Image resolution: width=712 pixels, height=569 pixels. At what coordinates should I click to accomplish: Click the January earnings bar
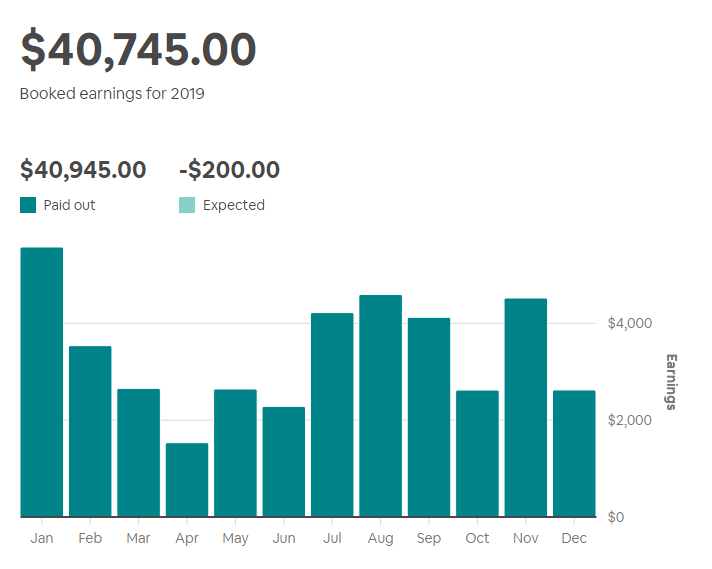point(42,382)
